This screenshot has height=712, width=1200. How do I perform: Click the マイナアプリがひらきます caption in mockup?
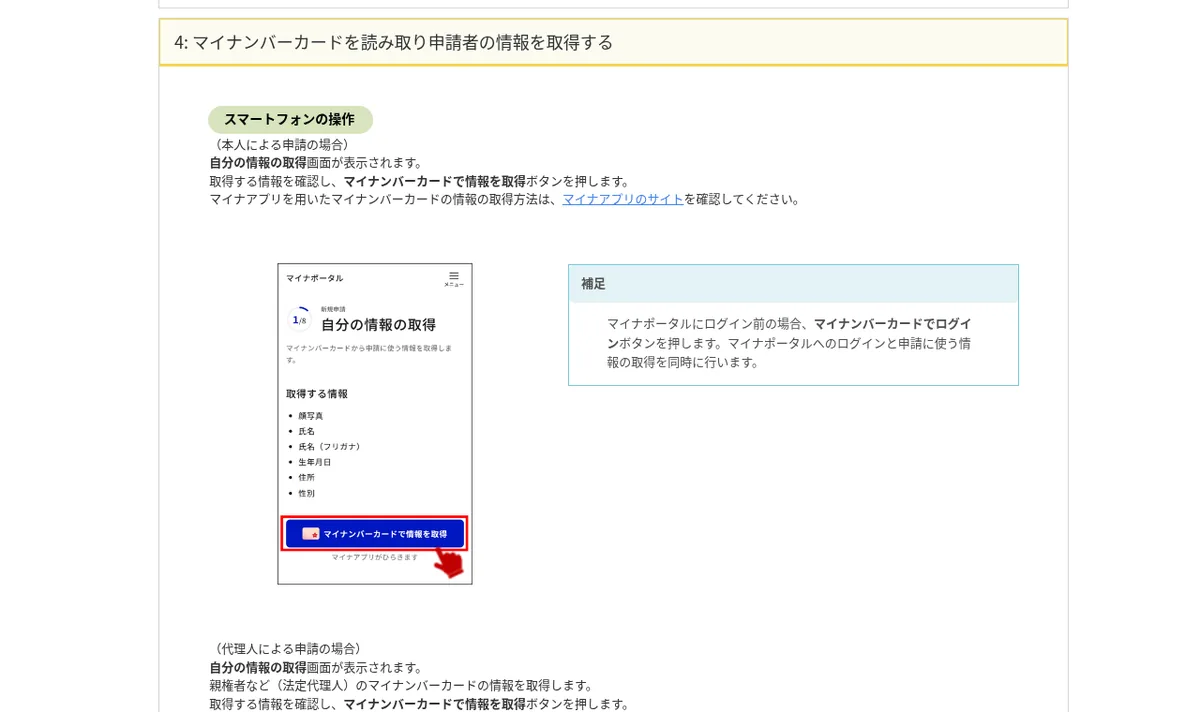pos(375,557)
